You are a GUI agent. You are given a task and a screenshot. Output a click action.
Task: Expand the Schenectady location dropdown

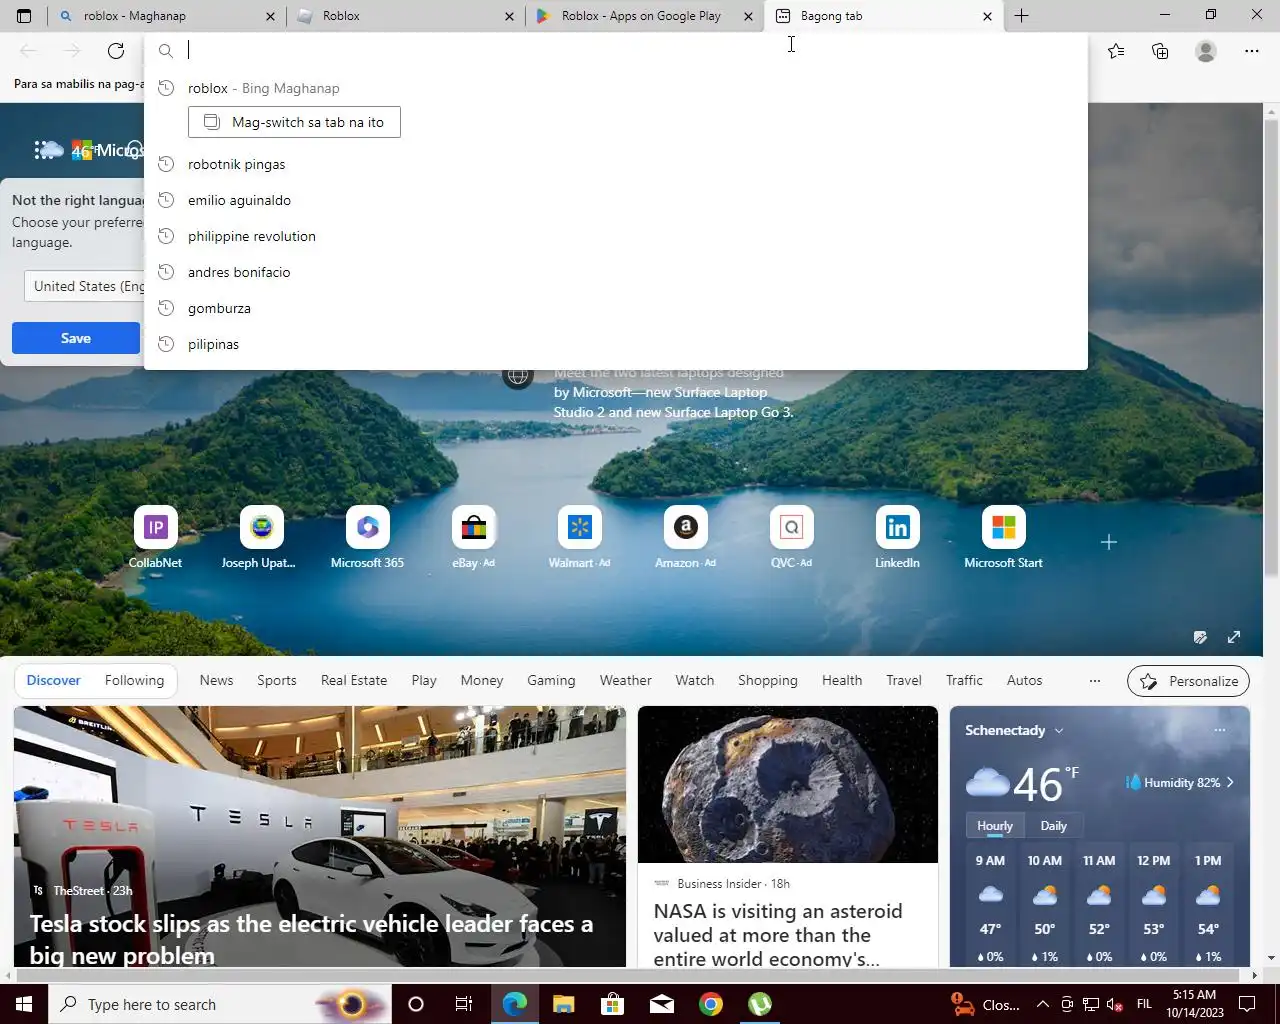(x=1059, y=730)
